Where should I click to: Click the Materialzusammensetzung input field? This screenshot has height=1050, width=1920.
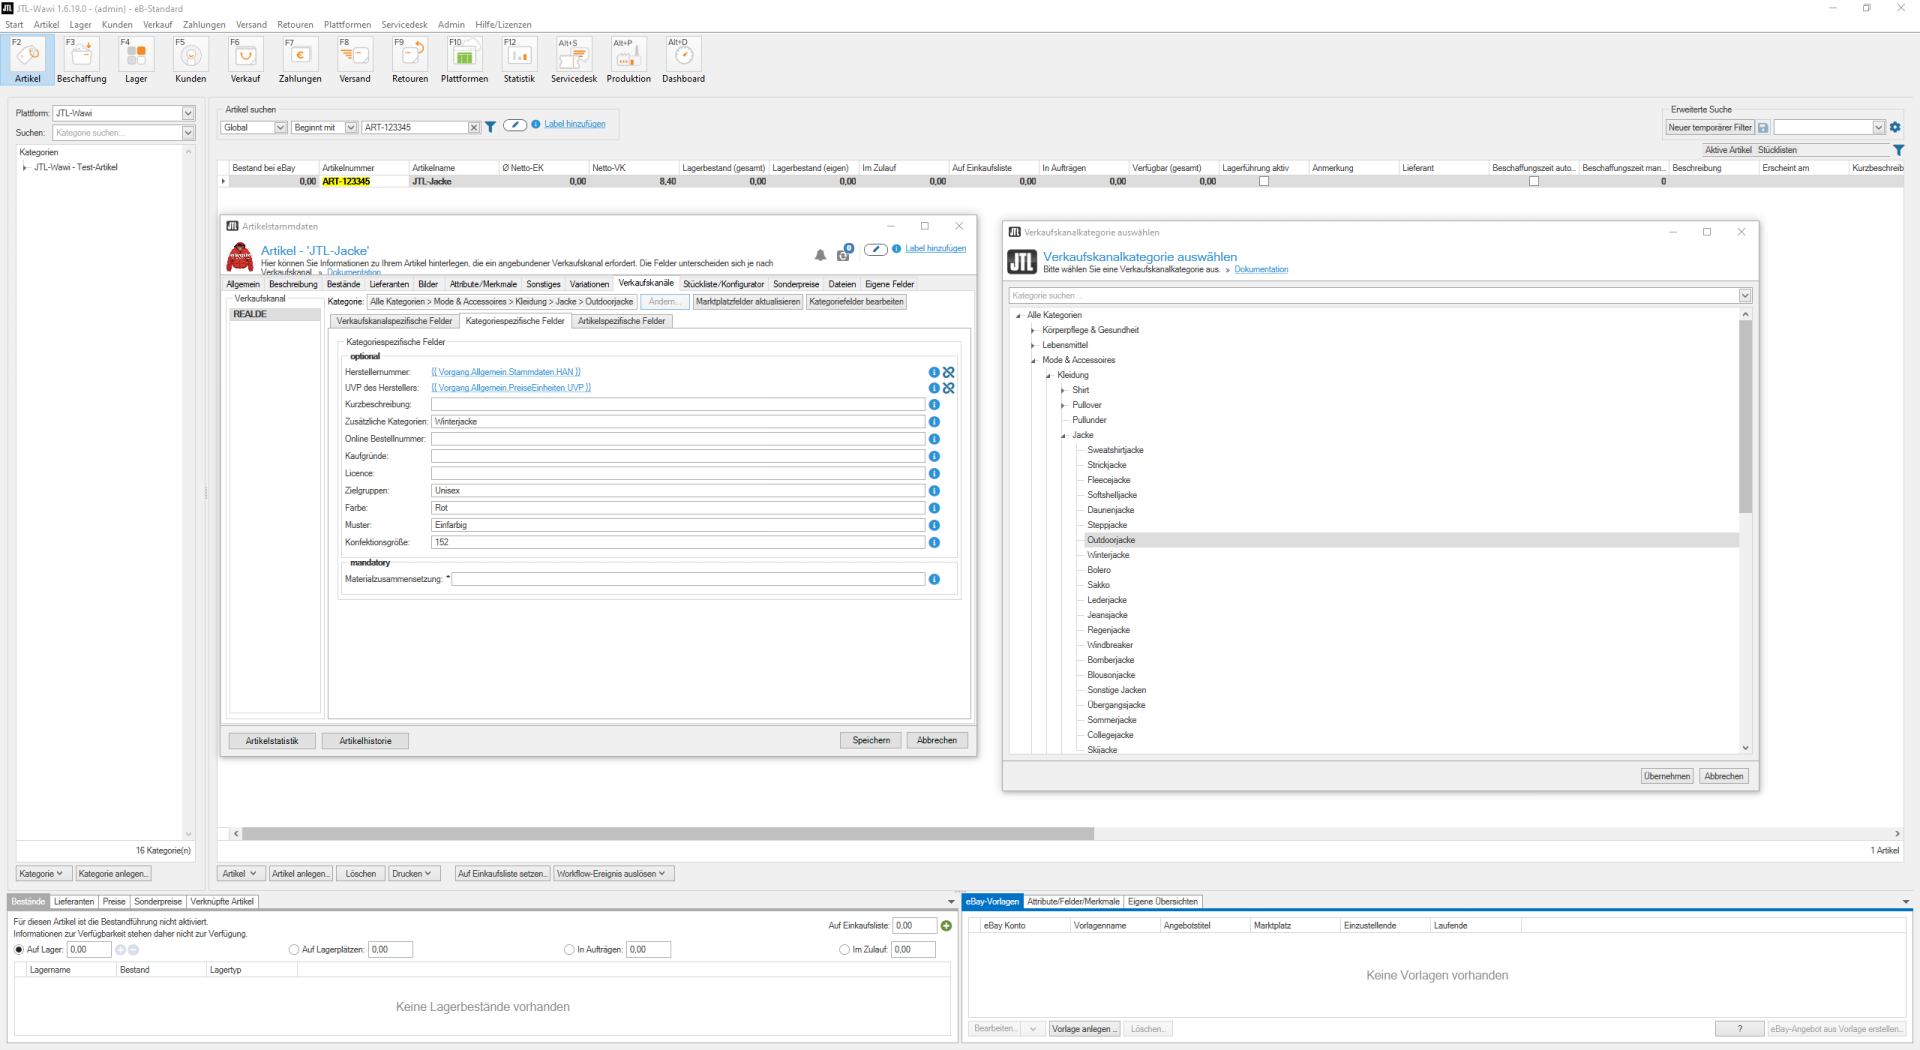click(x=688, y=579)
